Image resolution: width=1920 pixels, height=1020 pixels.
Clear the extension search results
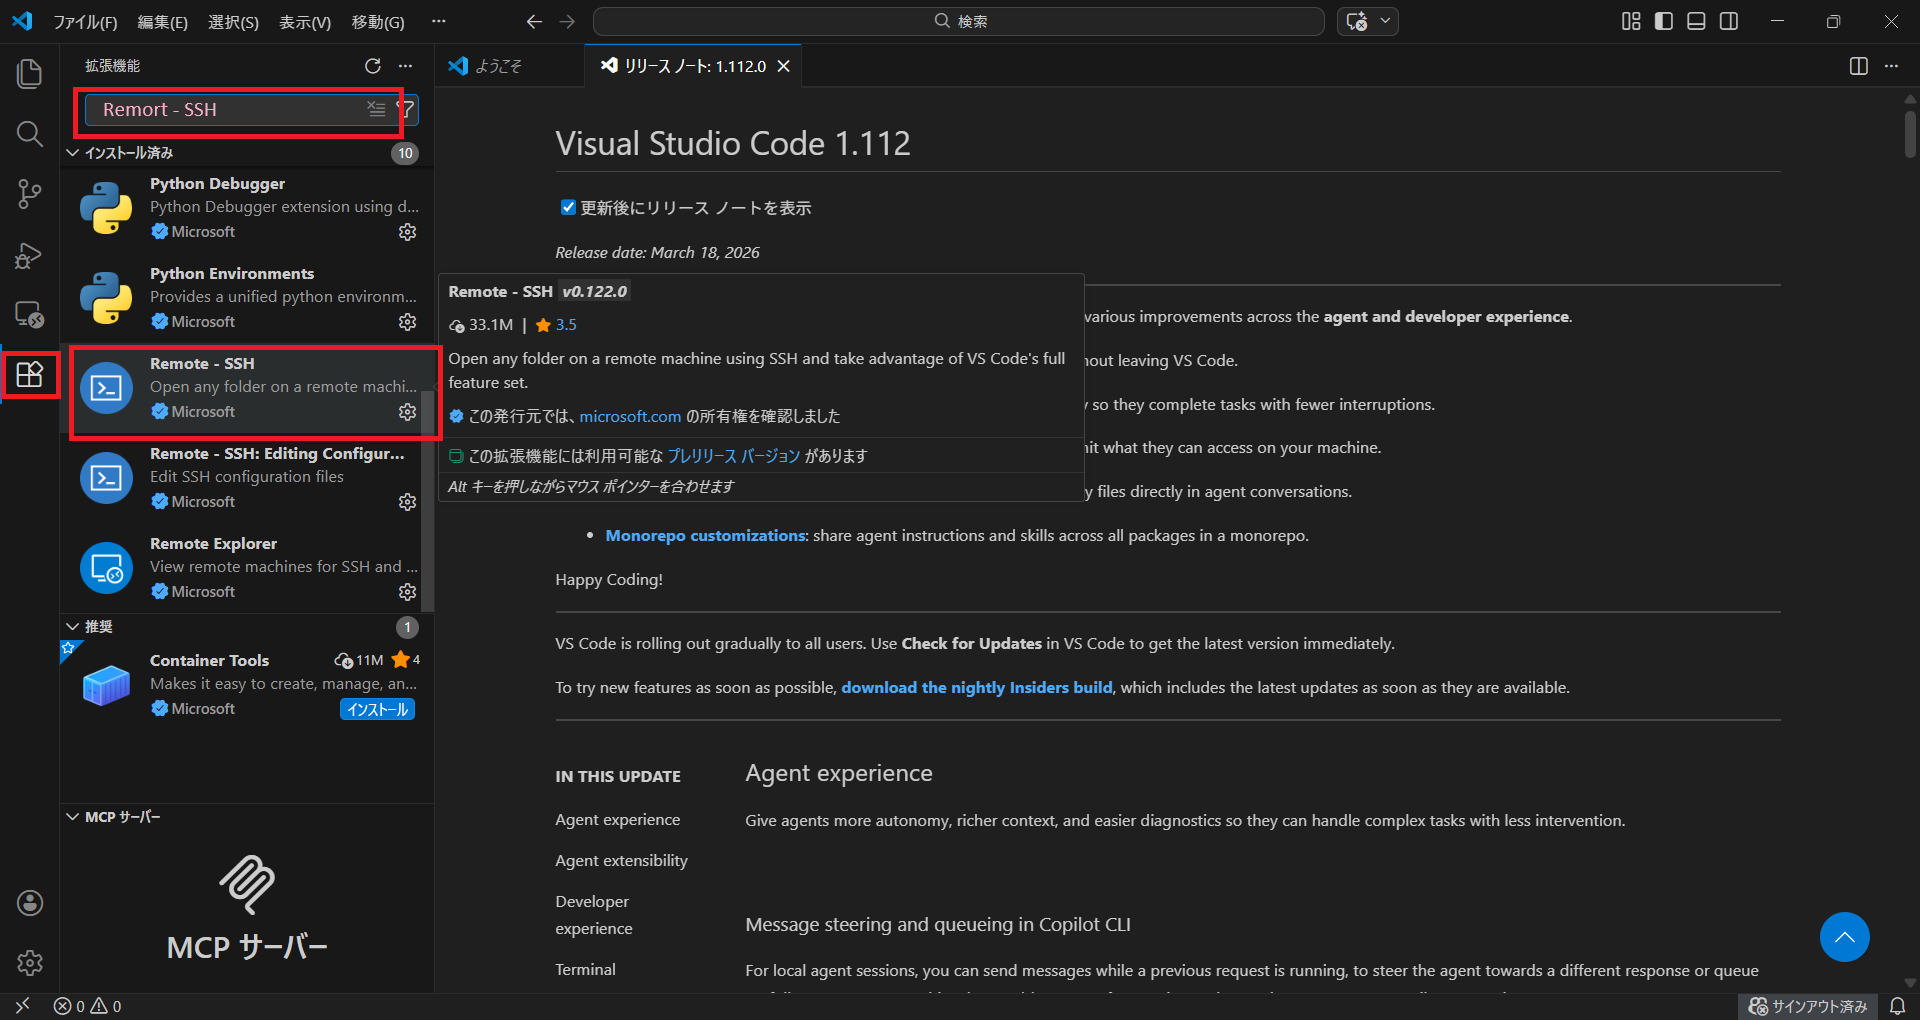tap(376, 109)
